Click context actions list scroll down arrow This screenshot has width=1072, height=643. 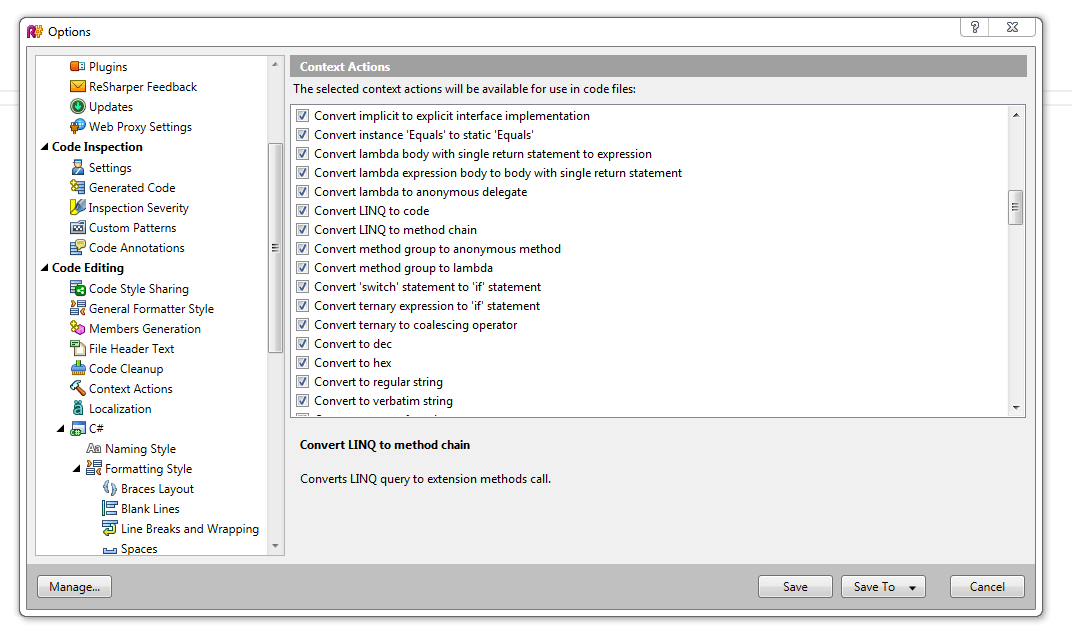tap(1016, 408)
